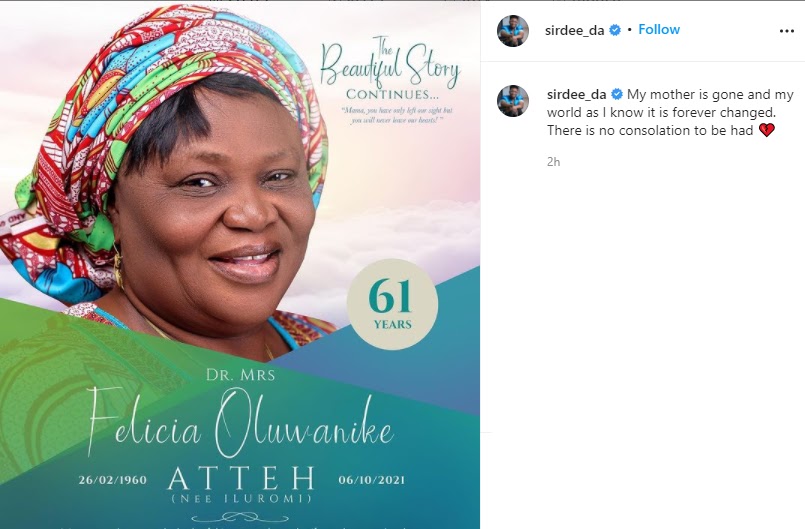Viewport: 805px width, 529px height.
Task: Click the verified badge beside the caption username
Action: tap(617, 95)
